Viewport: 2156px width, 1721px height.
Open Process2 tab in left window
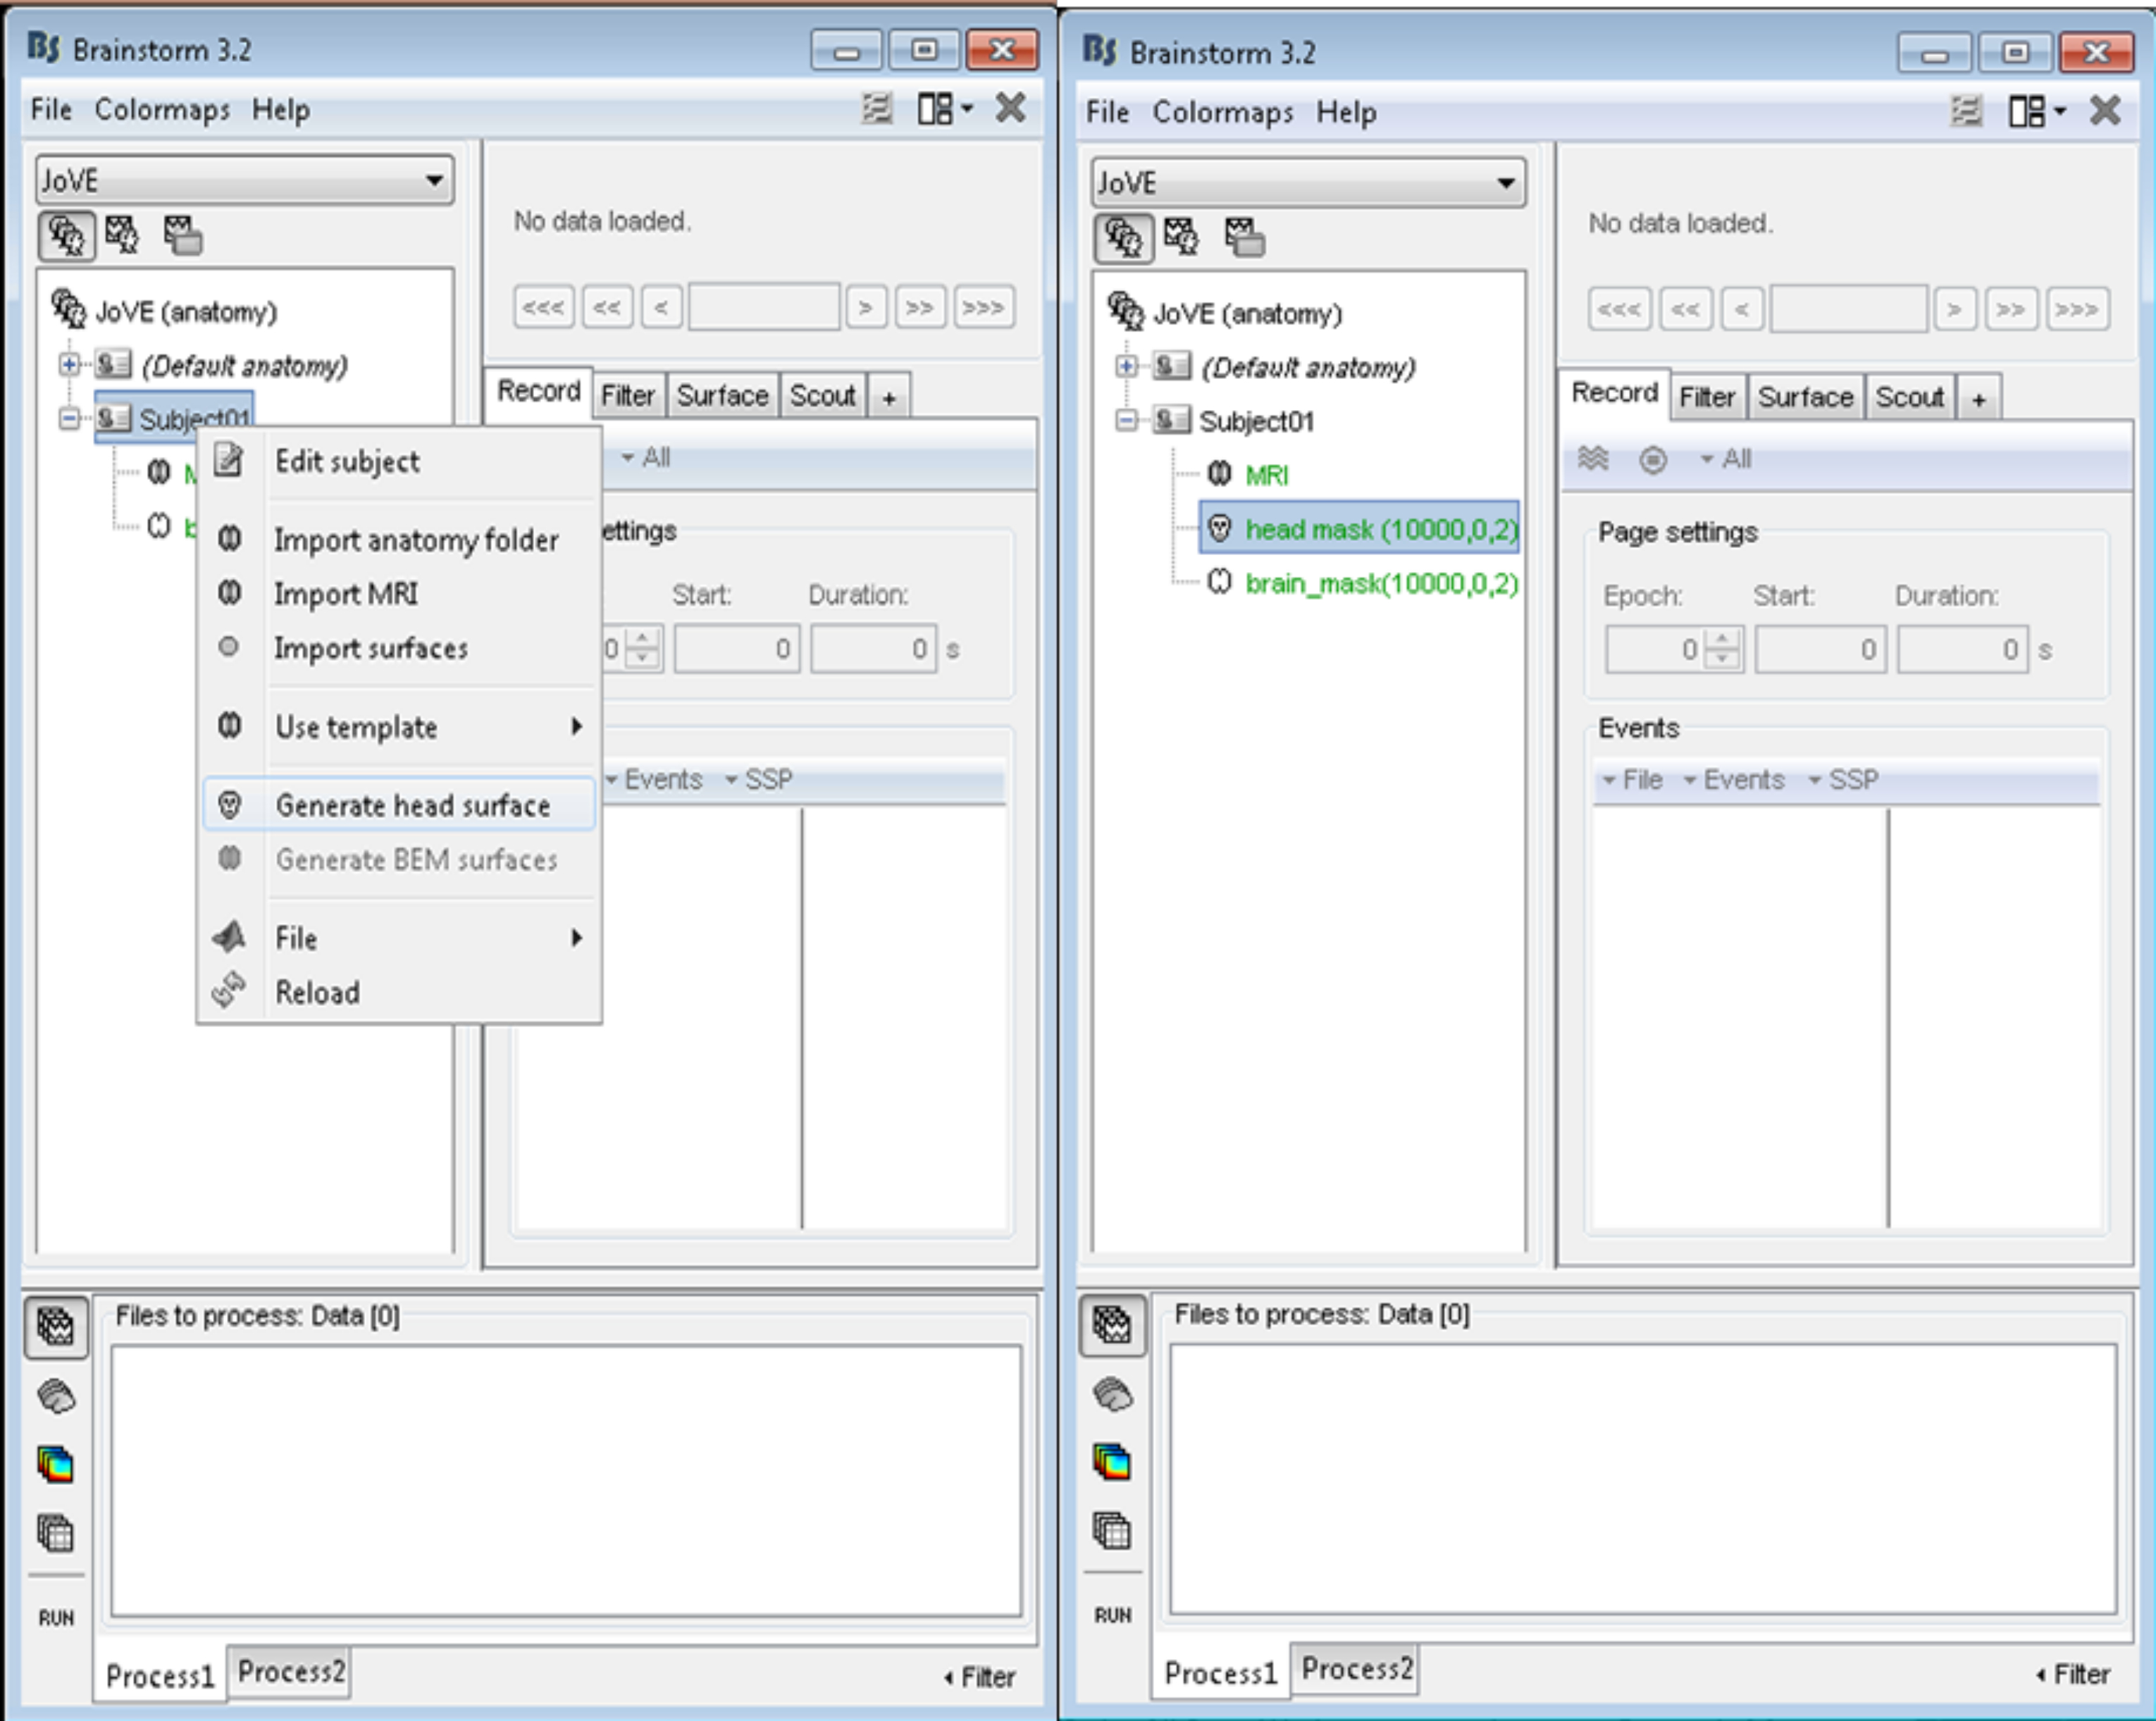tap(291, 1672)
